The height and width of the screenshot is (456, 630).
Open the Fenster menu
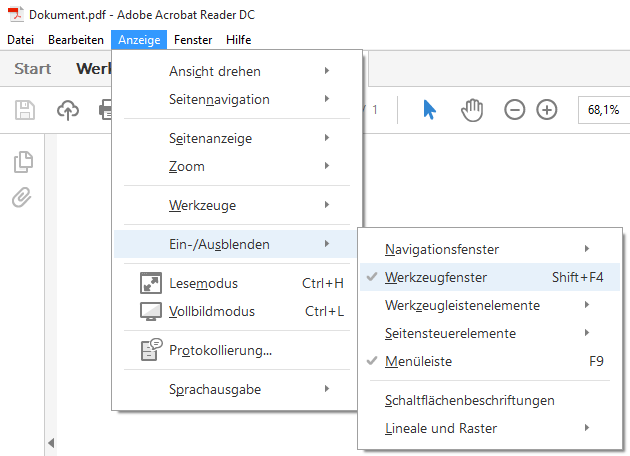193,40
